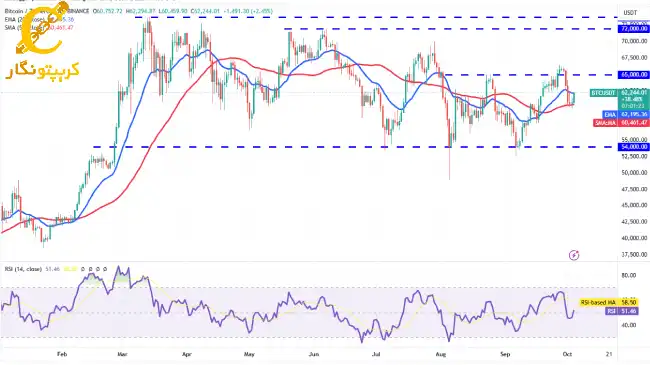Click the Feb label on the time axis
Image resolution: width=650 pixels, height=365 pixels.
62,354
